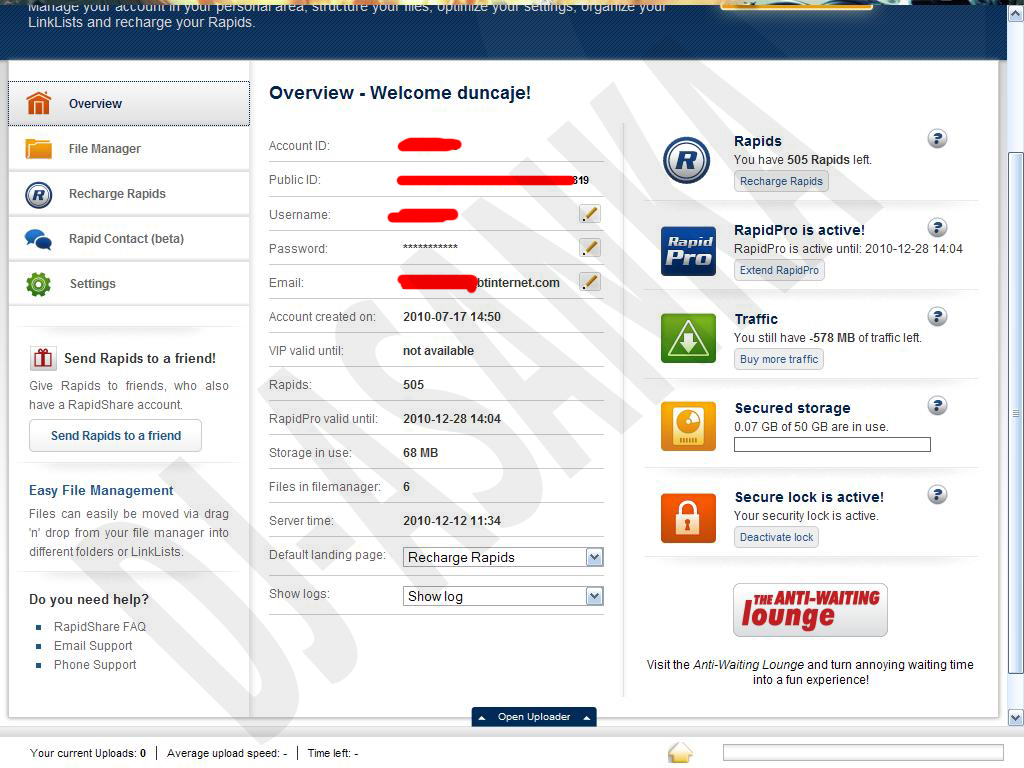Expand the Open Uploader panel
Screen dimensions: 1024x768
[x=534, y=716]
